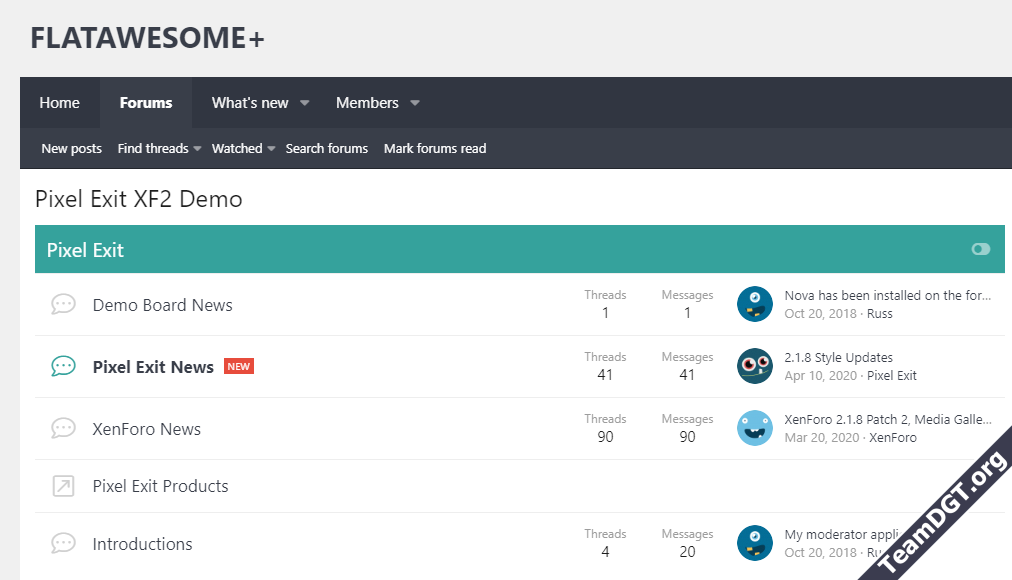Click the Oct 20, 2018 date in Demo Board News row
The image size is (1012, 580).
point(820,314)
